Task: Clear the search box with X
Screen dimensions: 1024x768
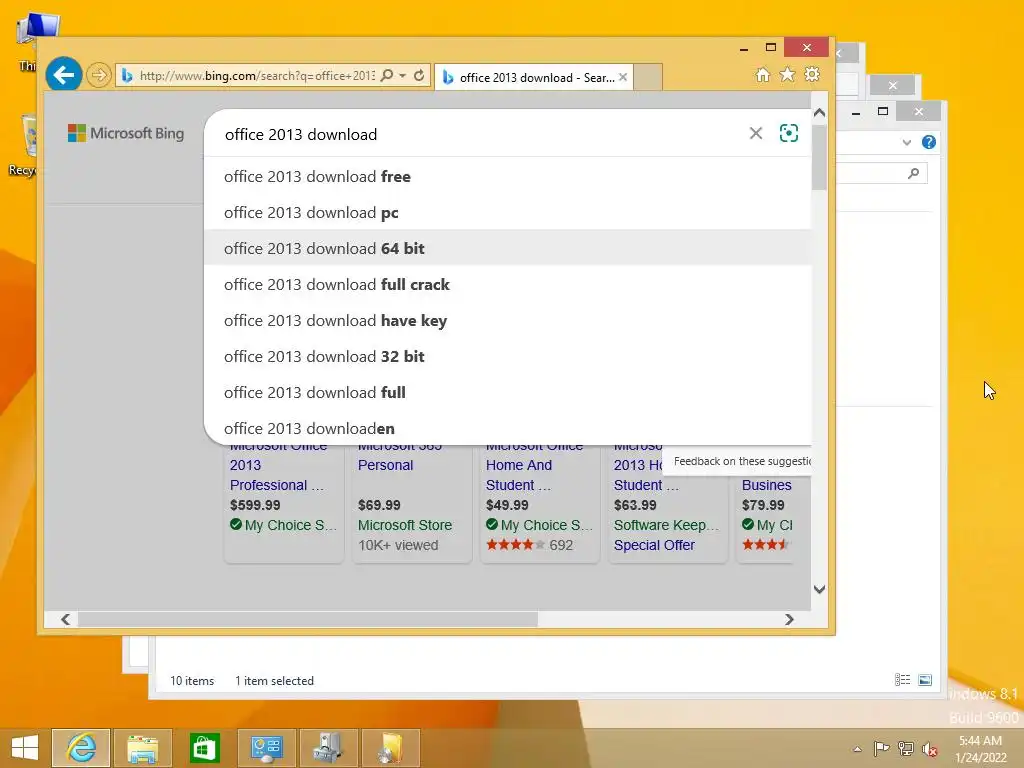Action: point(756,133)
